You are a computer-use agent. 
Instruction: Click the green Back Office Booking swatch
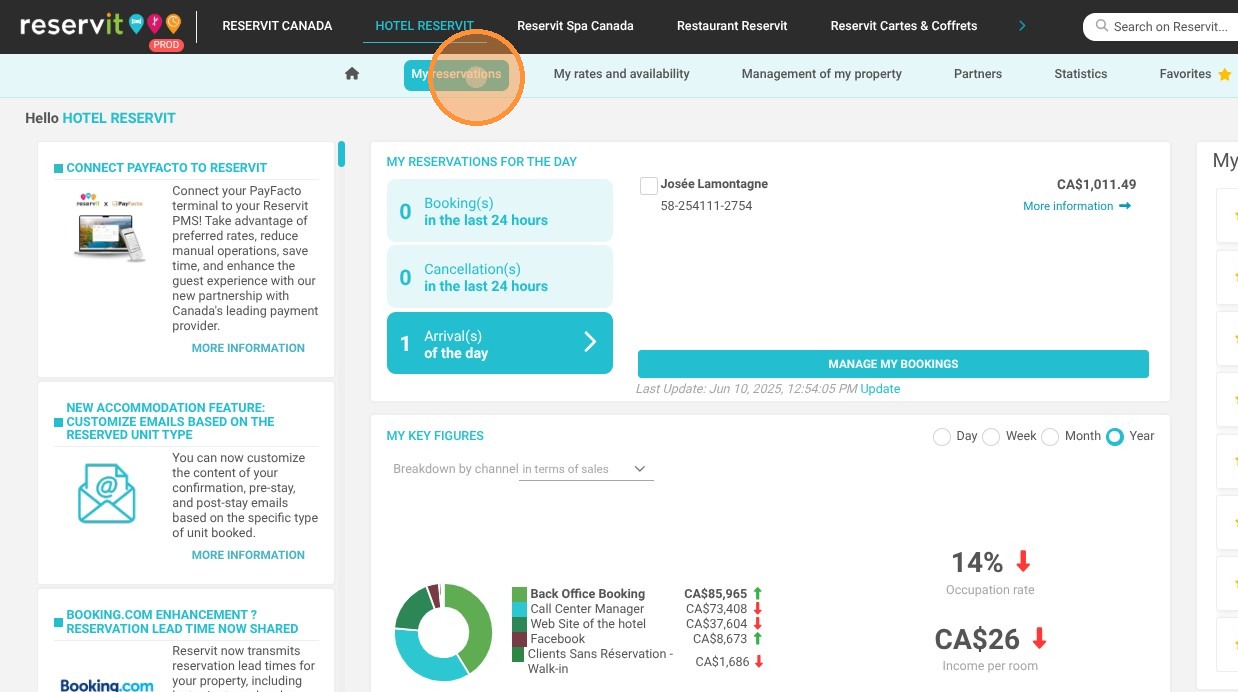[x=519, y=594]
